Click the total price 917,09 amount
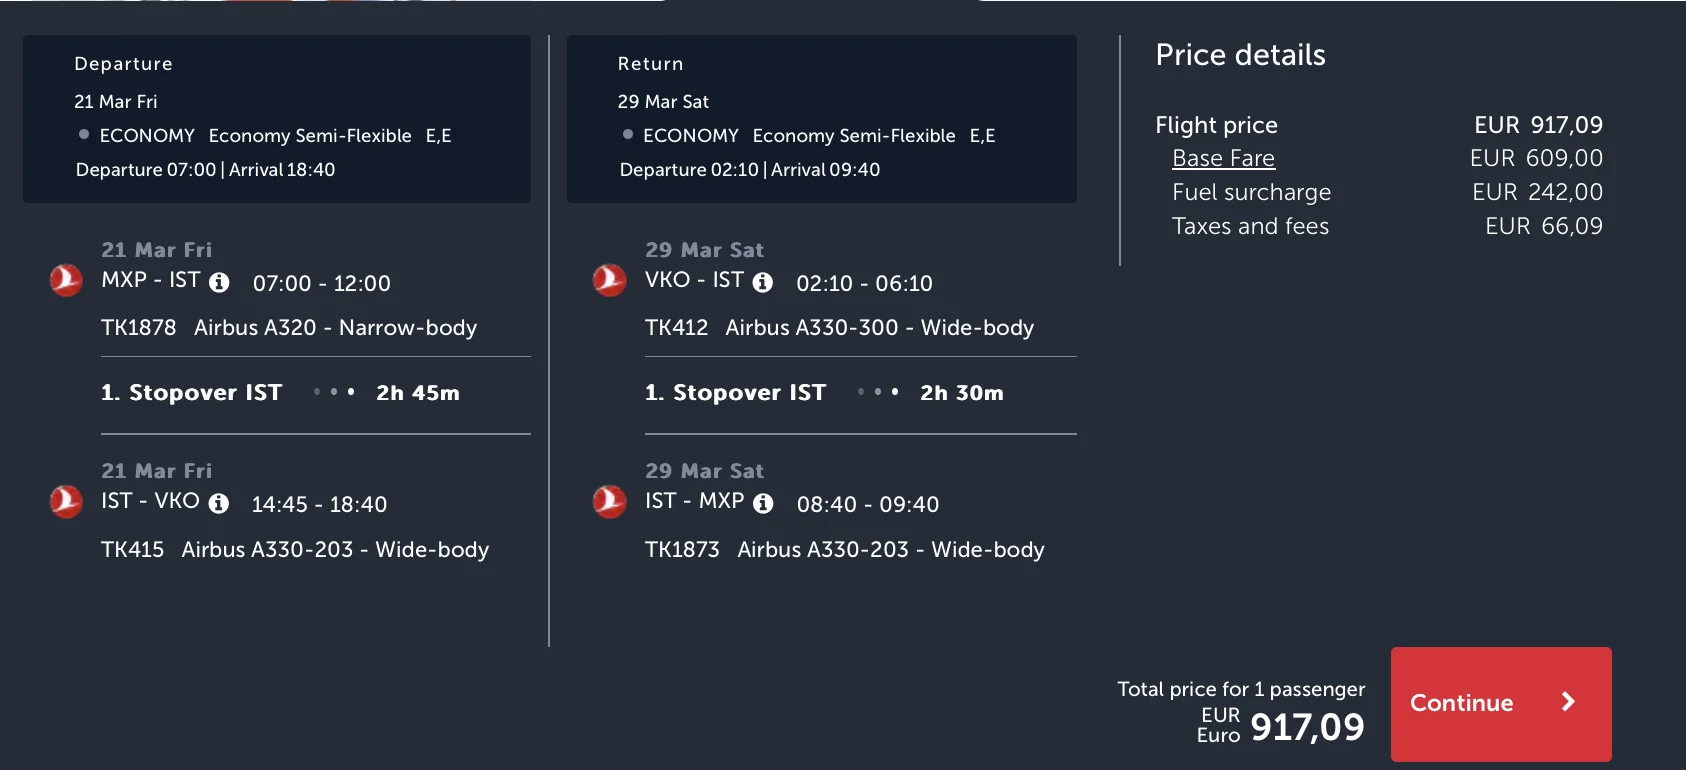The image size is (1686, 770). click(x=1307, y=727)
